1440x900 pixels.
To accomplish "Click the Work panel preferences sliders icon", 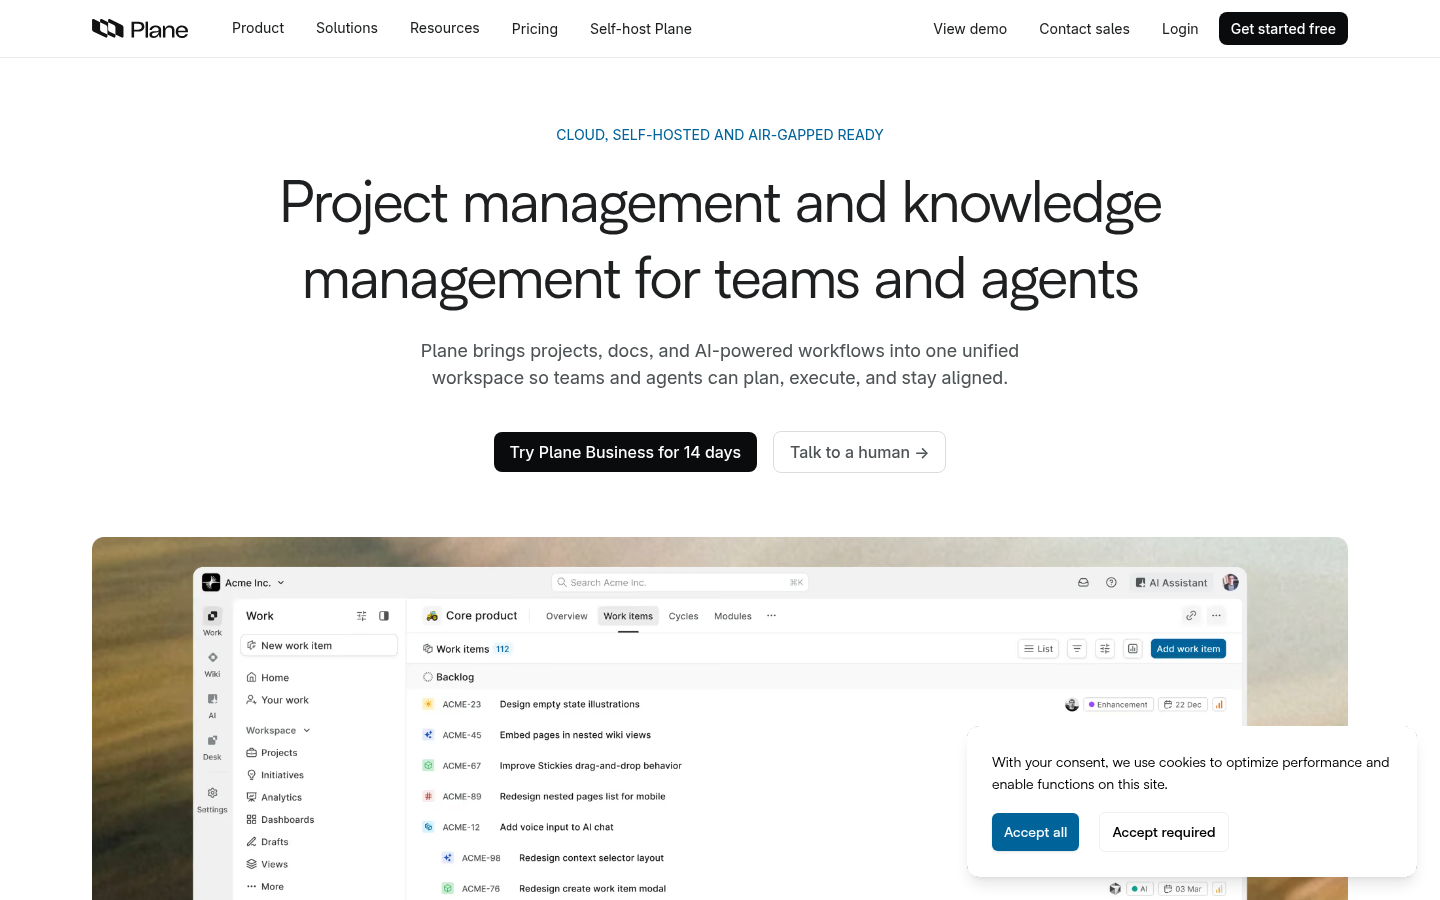I will pyautogui.click(x=362, y=616).
